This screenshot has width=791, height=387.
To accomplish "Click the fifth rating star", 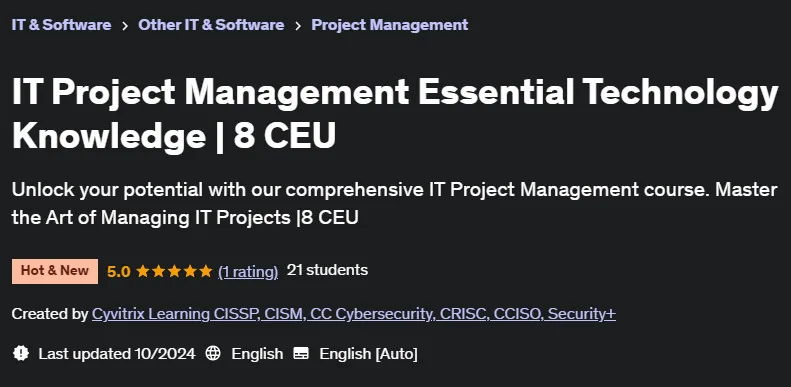I will point(206,271).
